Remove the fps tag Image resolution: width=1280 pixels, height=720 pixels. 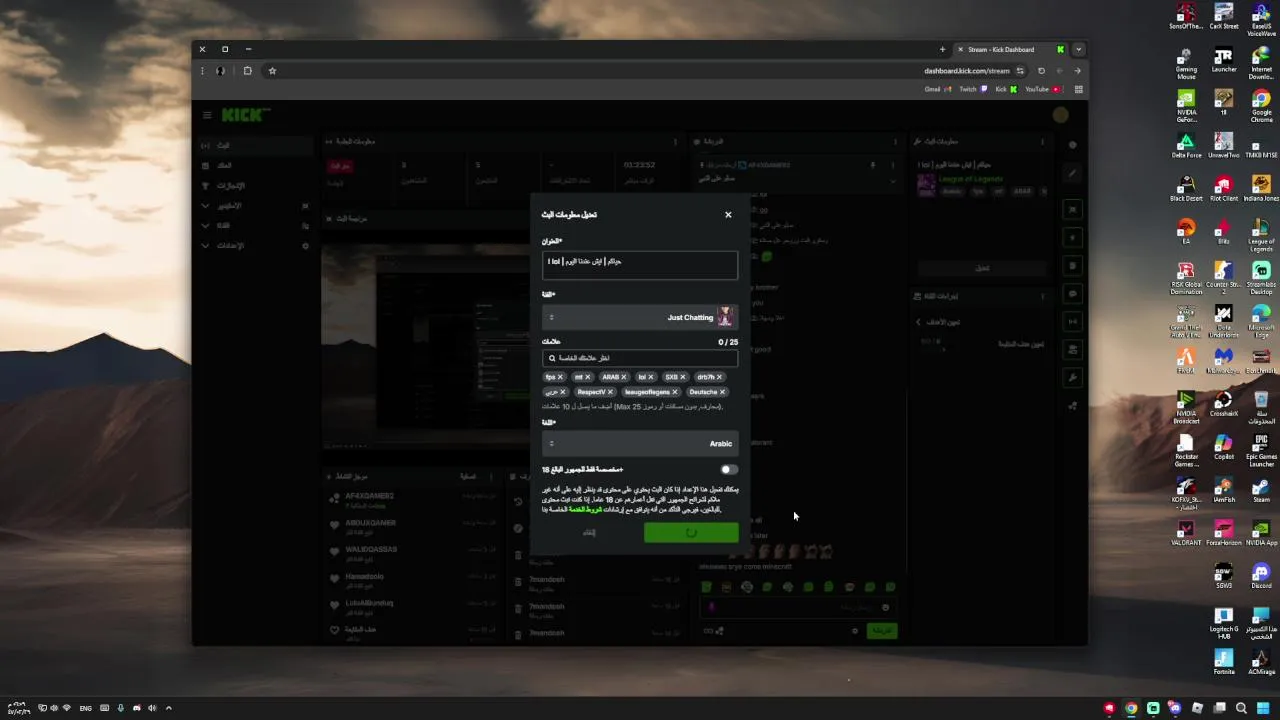tap(560, 377)
